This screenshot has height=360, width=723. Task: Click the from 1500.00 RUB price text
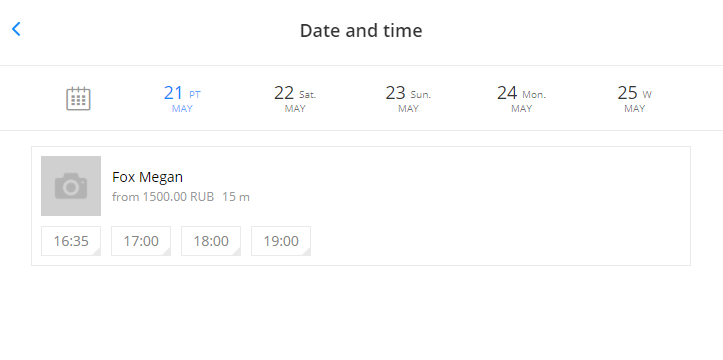click(x=163, y=197)
